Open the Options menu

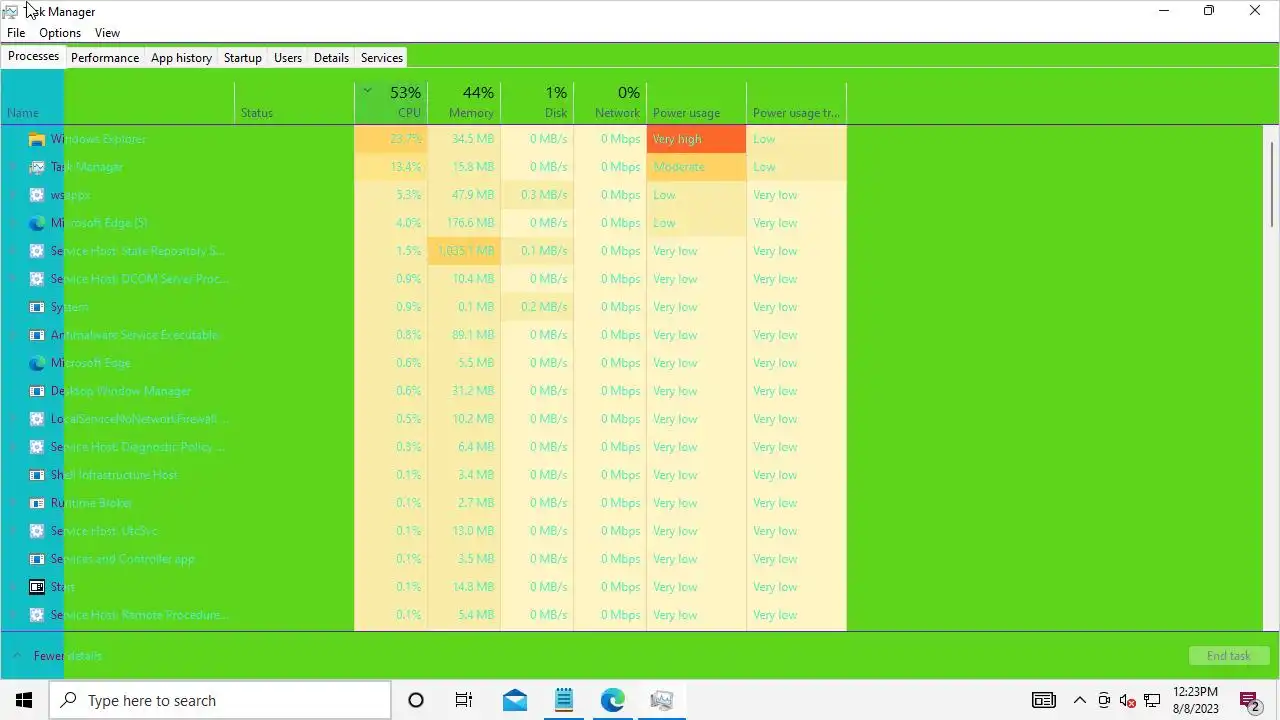pyautogui.click(x=60, y=33)
